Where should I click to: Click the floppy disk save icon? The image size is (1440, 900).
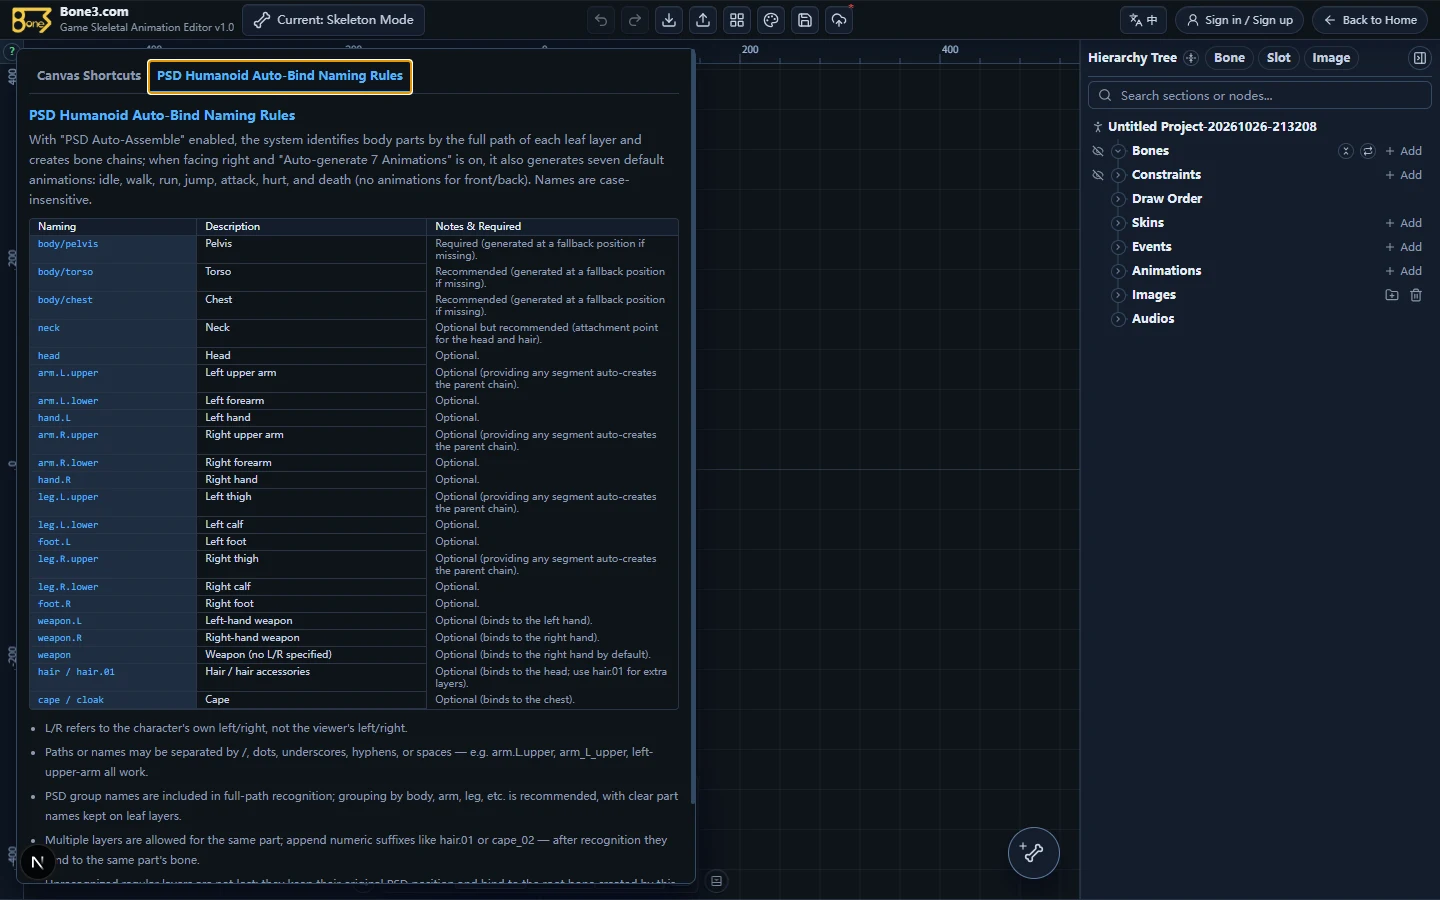click(x=805, y=20)
